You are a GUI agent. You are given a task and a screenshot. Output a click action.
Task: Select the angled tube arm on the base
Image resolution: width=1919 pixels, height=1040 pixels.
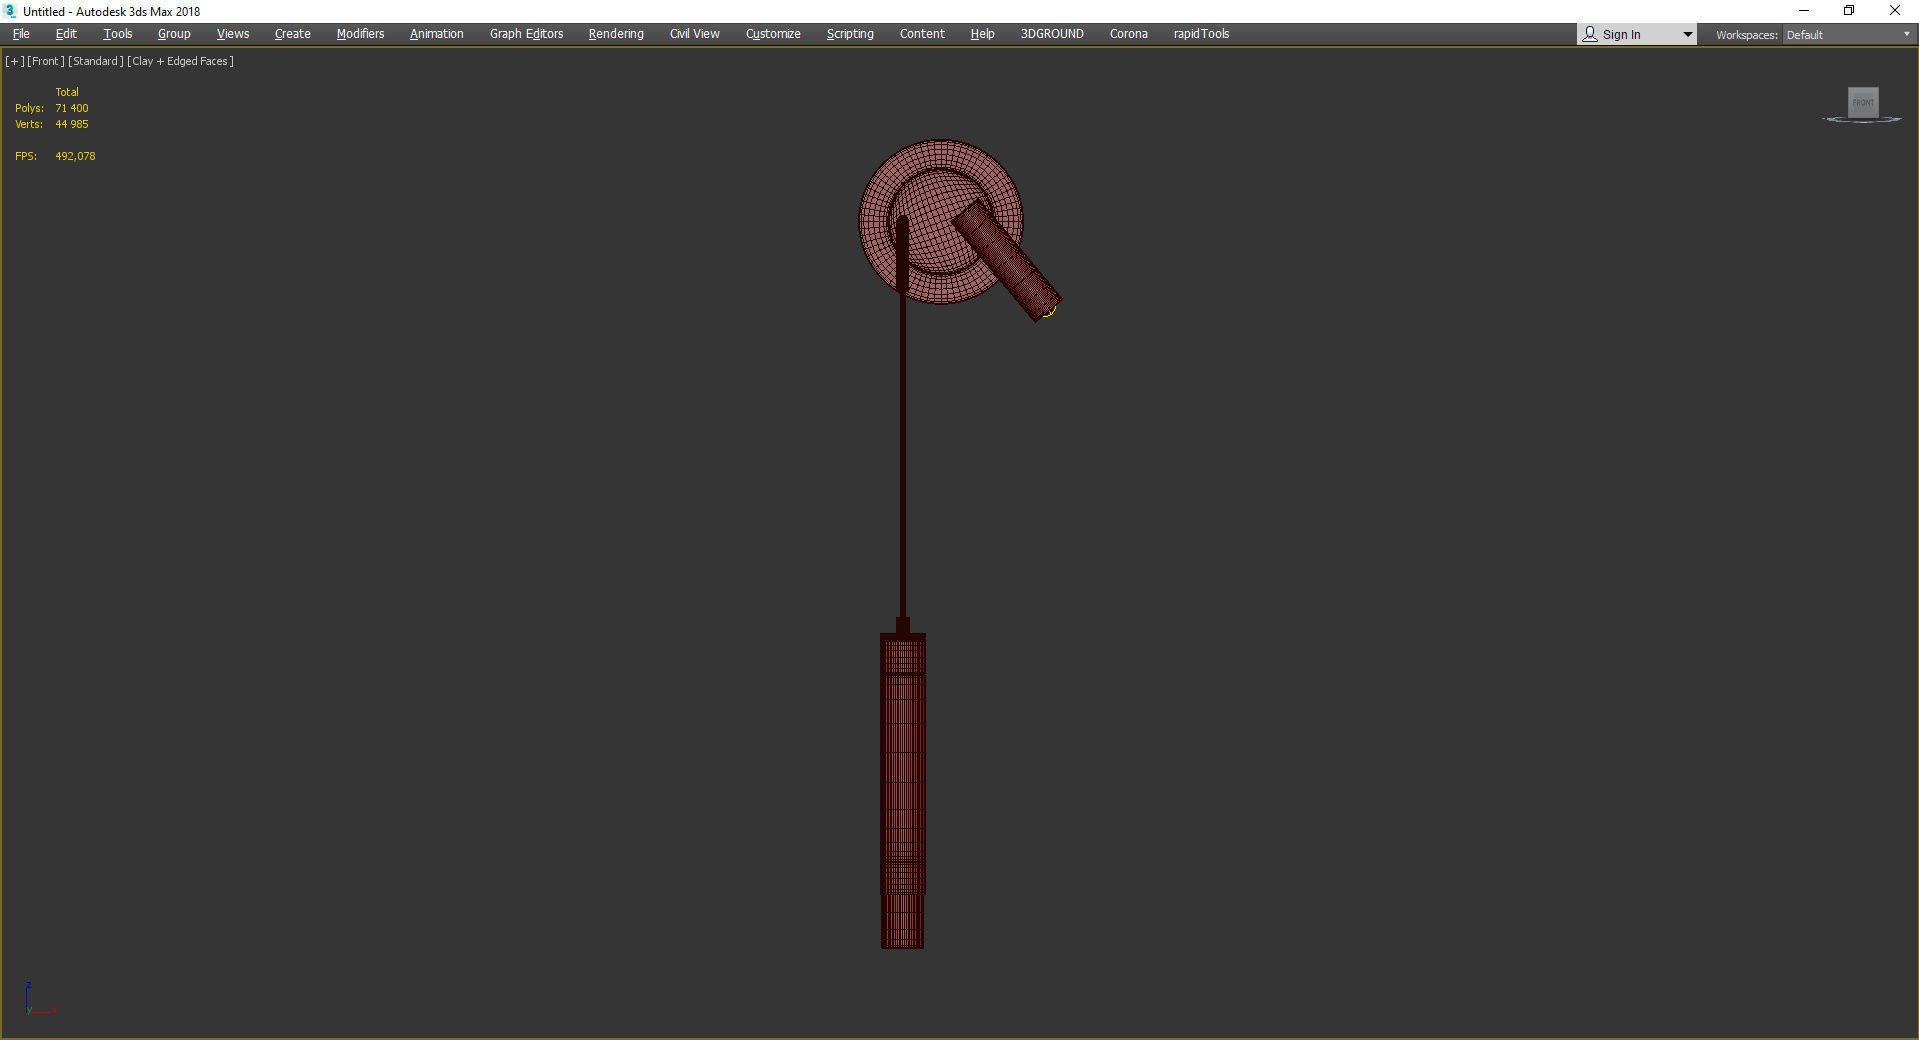(1008, 262)
